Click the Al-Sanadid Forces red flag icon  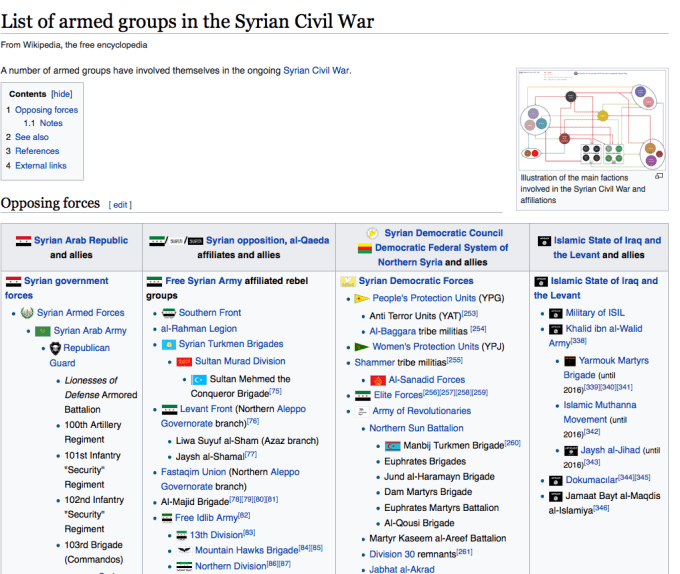[378, 380]
